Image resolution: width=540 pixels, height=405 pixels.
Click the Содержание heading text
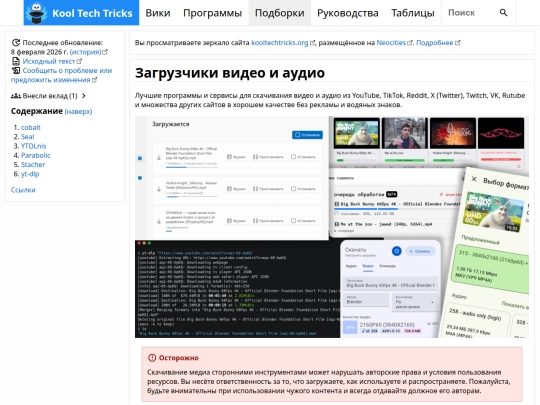pyautogui.click(x=37, y=111)
